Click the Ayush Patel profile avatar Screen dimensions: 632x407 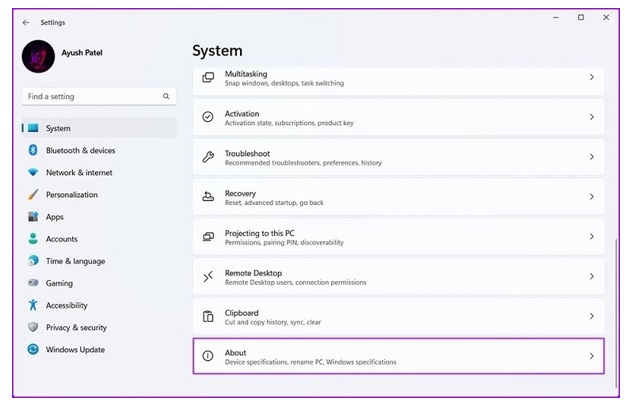38,57
